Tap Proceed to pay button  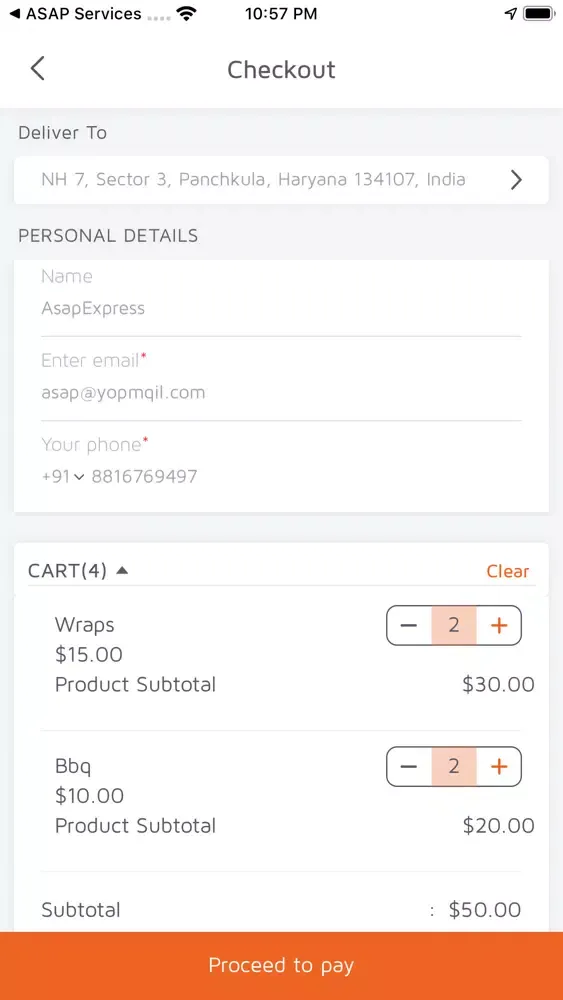click(281, 966)
